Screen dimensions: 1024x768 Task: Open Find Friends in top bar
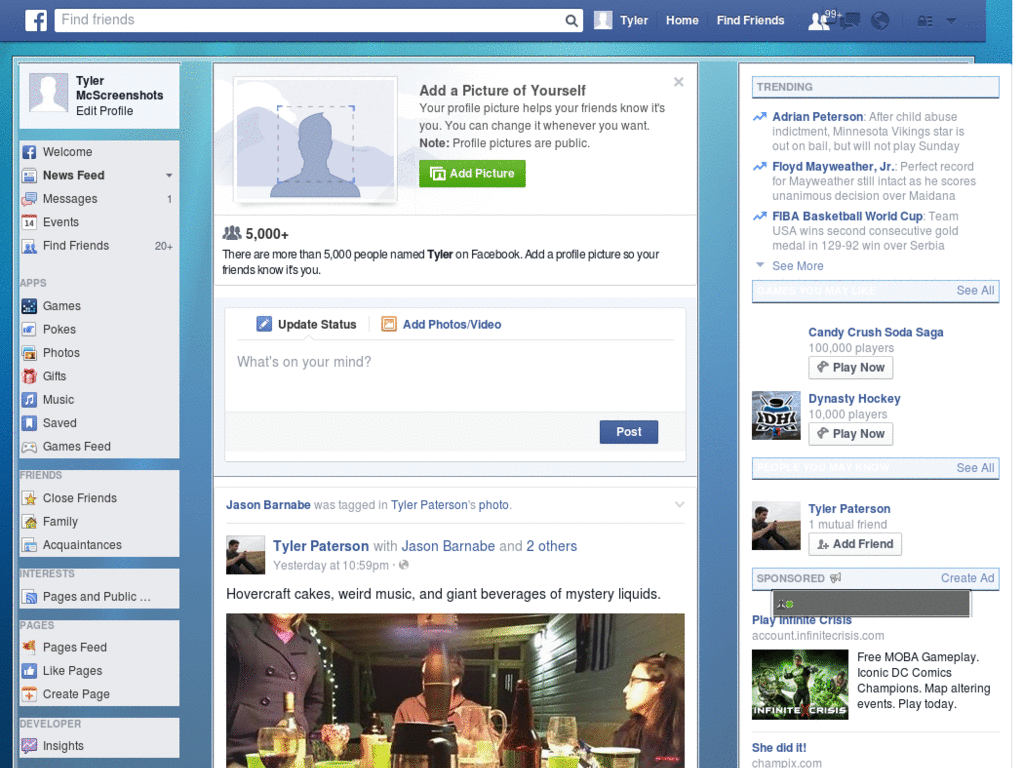tap(750, 20)
